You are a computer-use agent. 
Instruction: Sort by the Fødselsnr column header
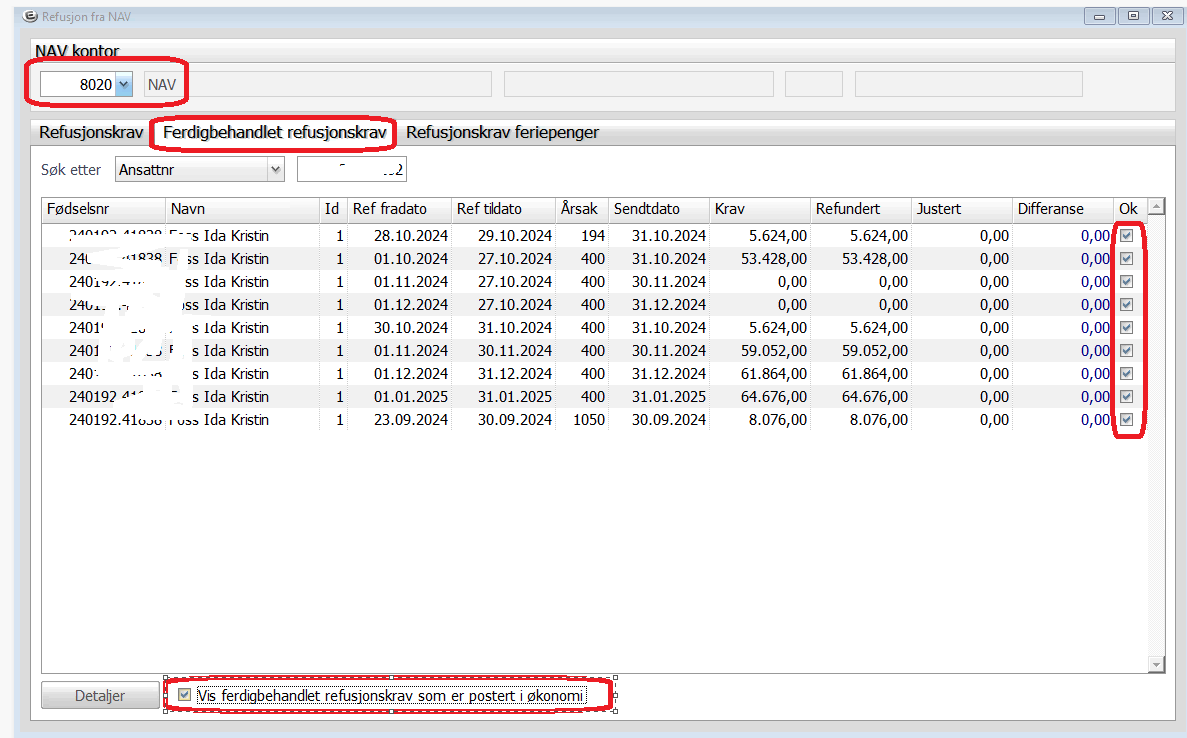104,209
